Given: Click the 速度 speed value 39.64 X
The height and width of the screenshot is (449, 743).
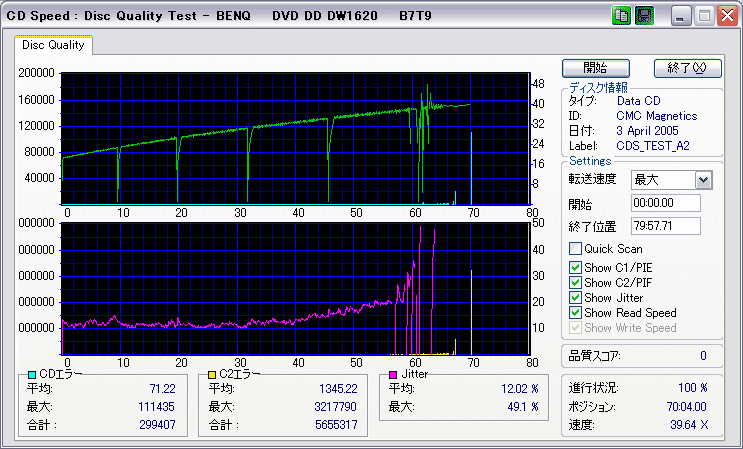Looking at the screenshot, I should pos(689,425).
